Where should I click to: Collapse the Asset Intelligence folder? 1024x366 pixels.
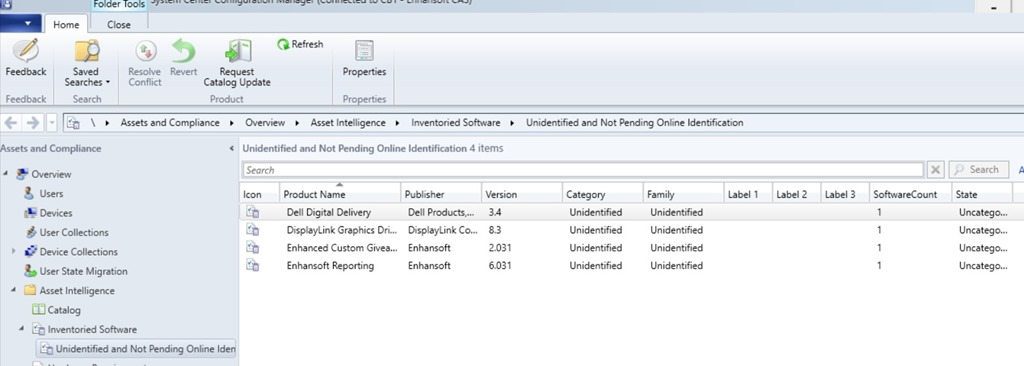14,290
